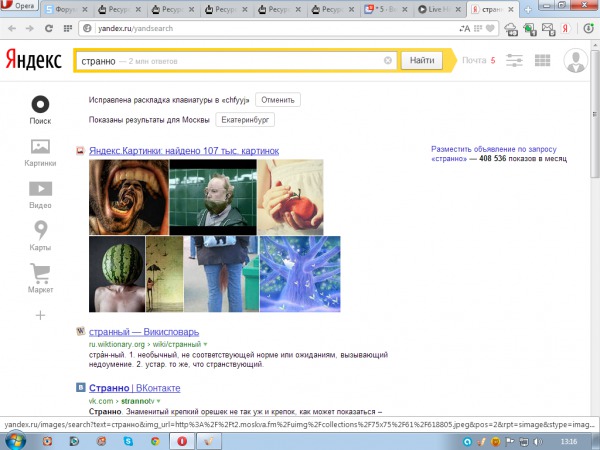Open the umbrella figure thumbnail
The height and width of the screenshot is (450, 600).
click(x=164, y=274)
